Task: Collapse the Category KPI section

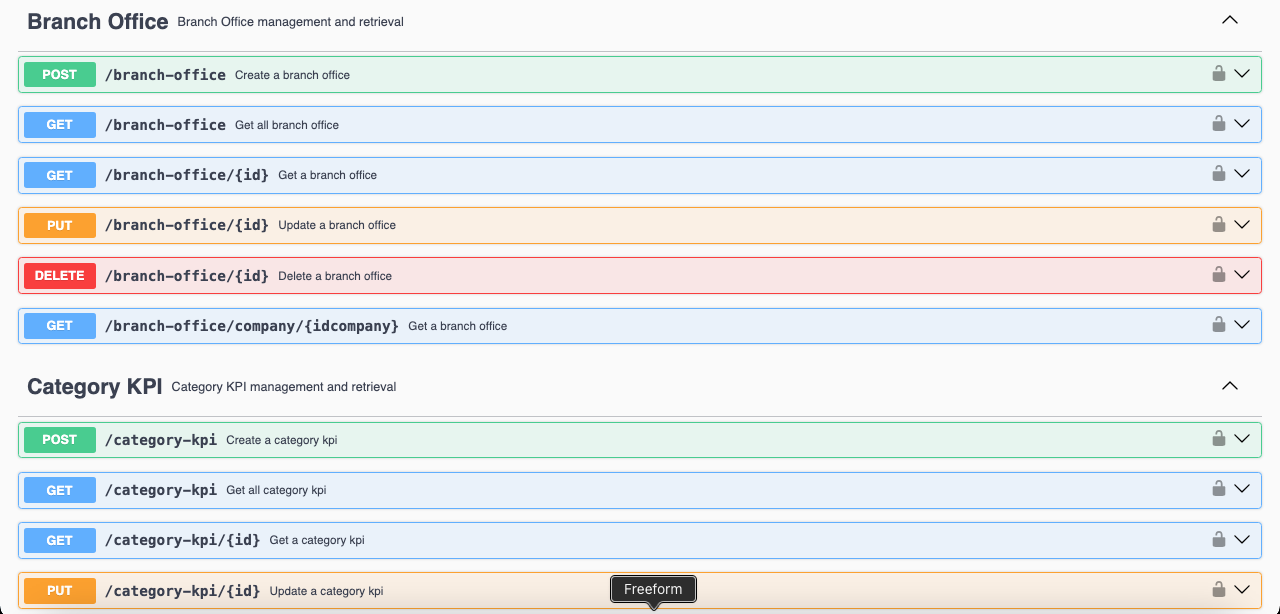Action: tap(1230, 386)
